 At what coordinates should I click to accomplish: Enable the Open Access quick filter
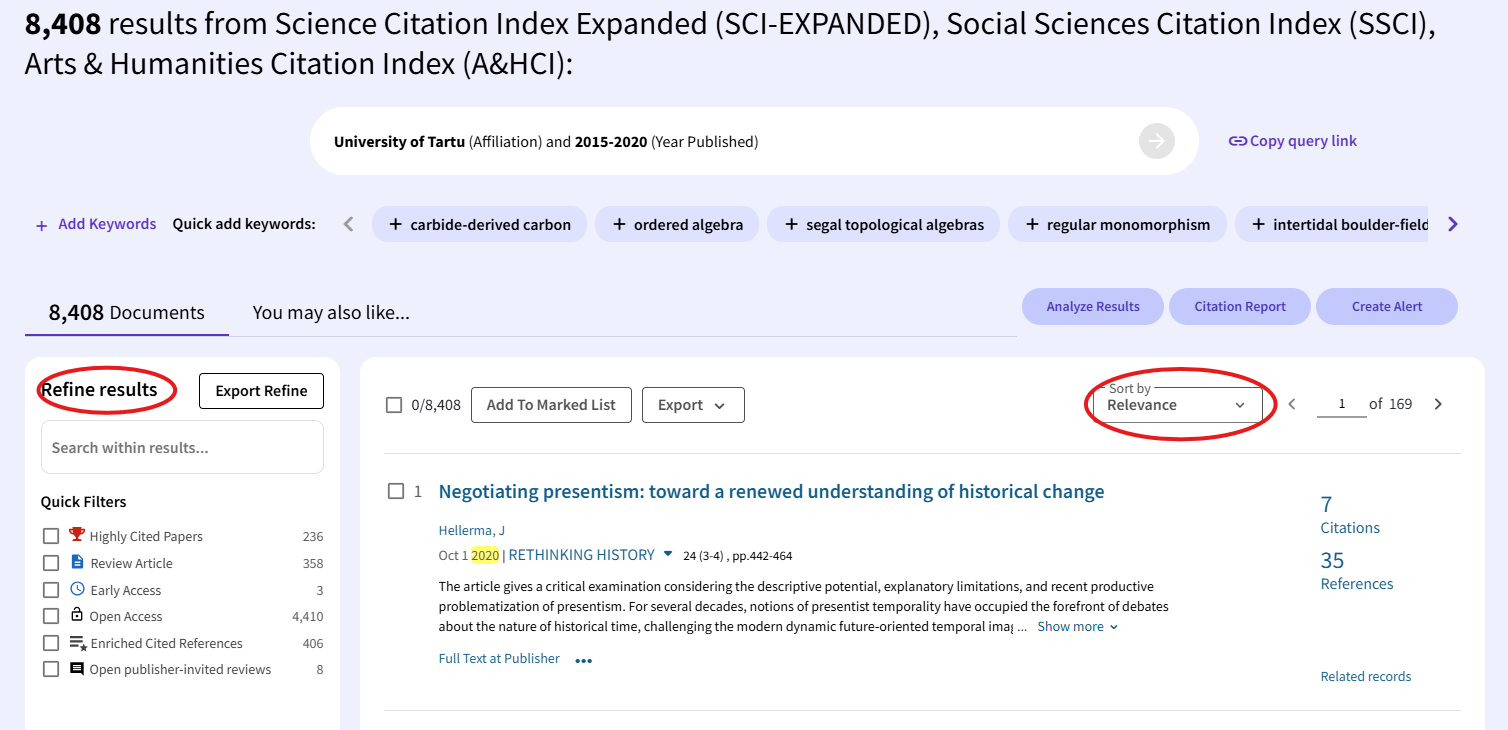[x=51, y=617]
